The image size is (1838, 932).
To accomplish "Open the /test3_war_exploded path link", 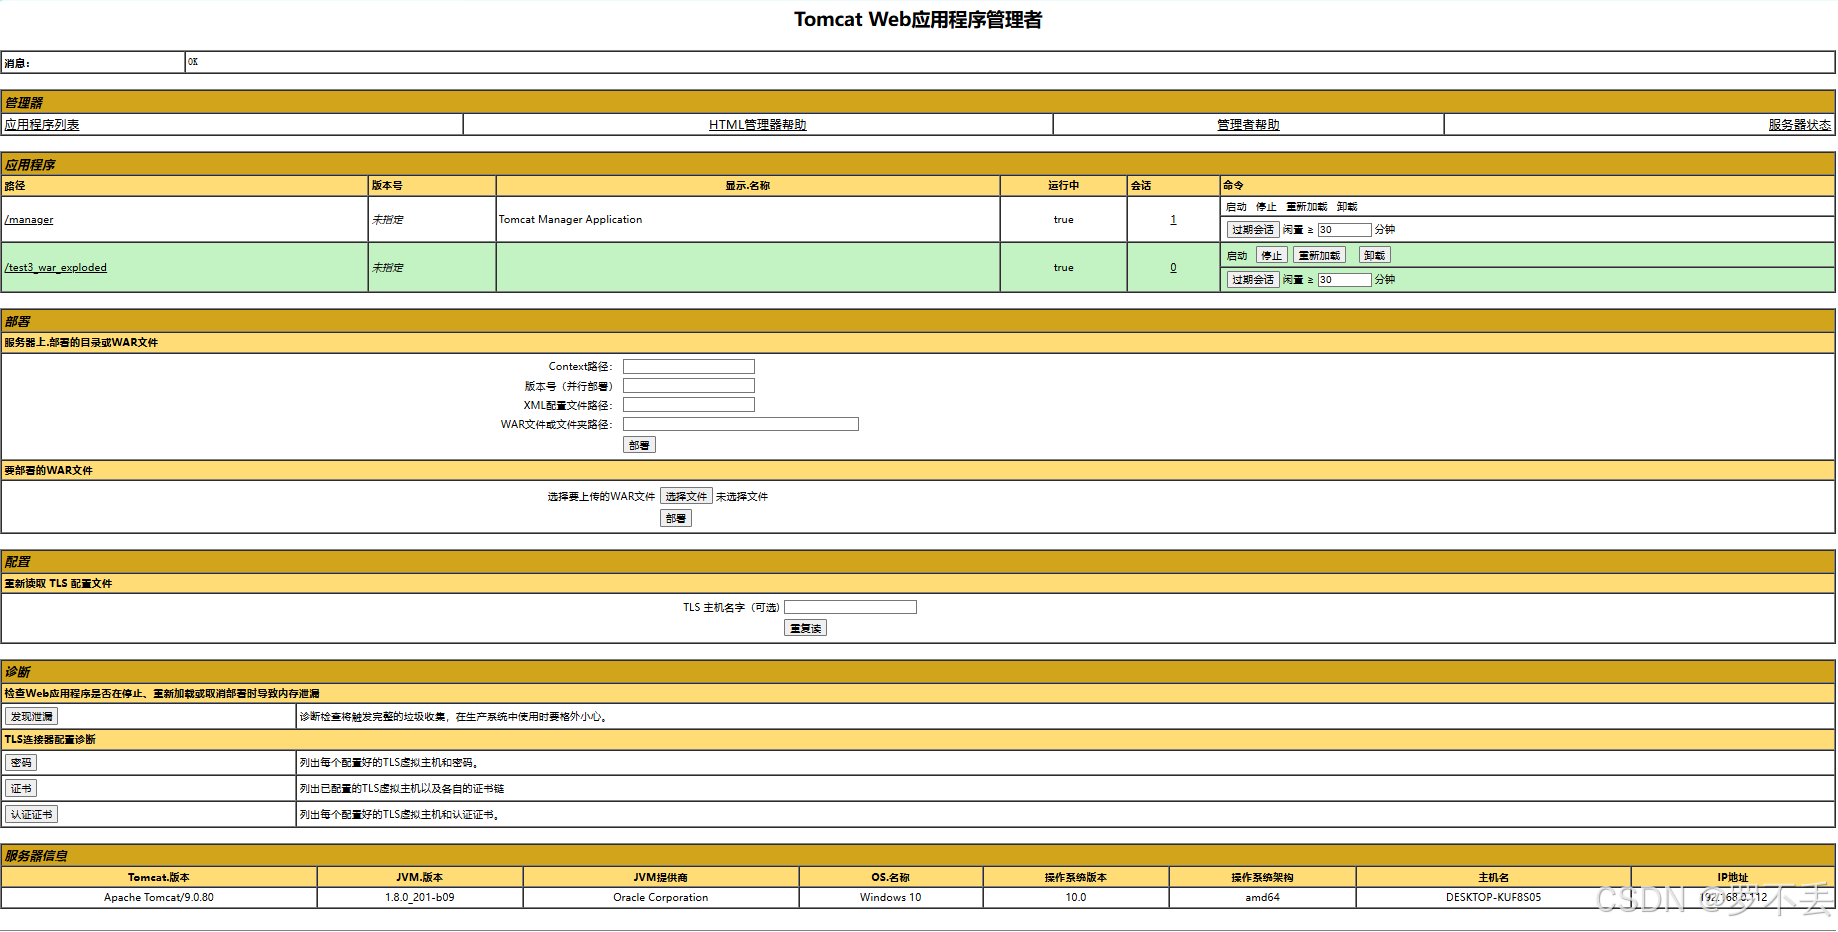I will pyautogui.click(x=55, y=268).
